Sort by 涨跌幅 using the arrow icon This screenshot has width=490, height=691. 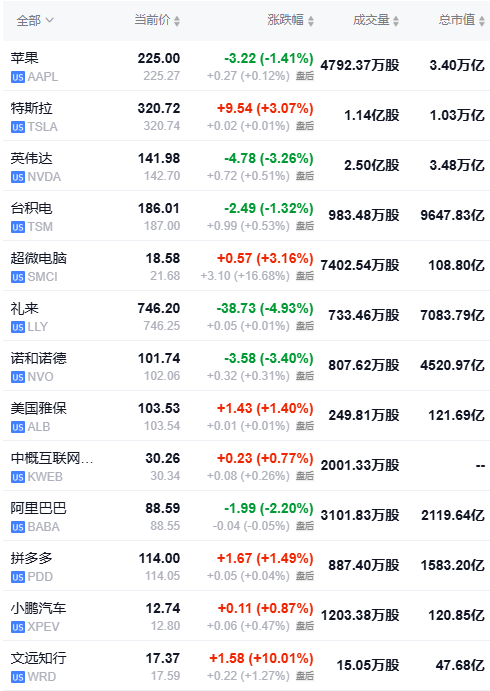(311, 21)
